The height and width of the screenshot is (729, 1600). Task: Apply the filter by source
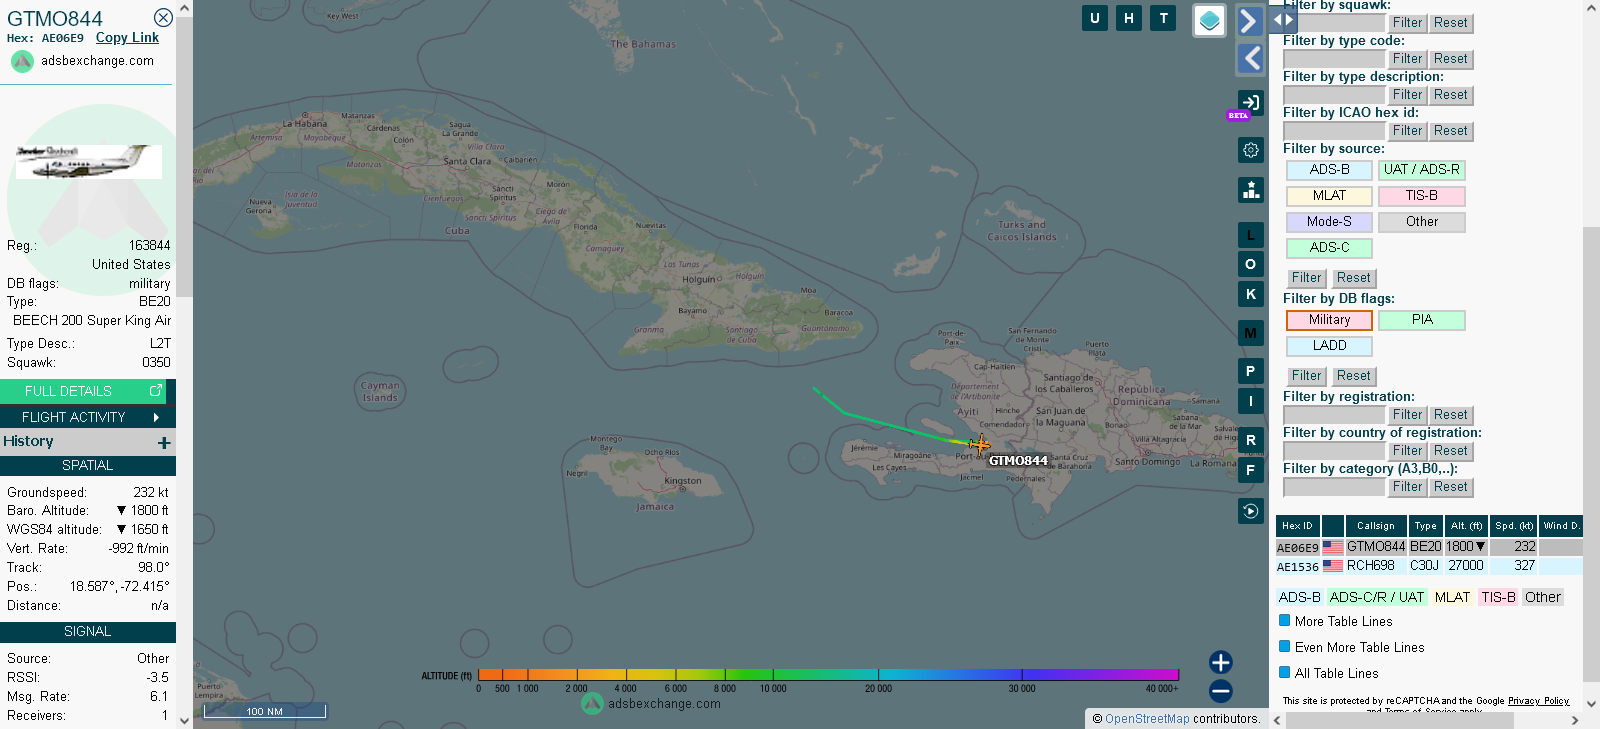pyautogui.click(x=1306, y=278)
